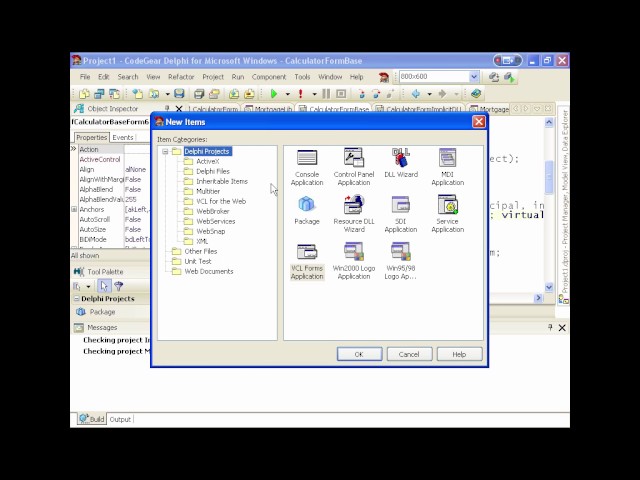Screen dimensions: 640x480
Task: Click the Save All toolbar icon
Action: point(199,94)
